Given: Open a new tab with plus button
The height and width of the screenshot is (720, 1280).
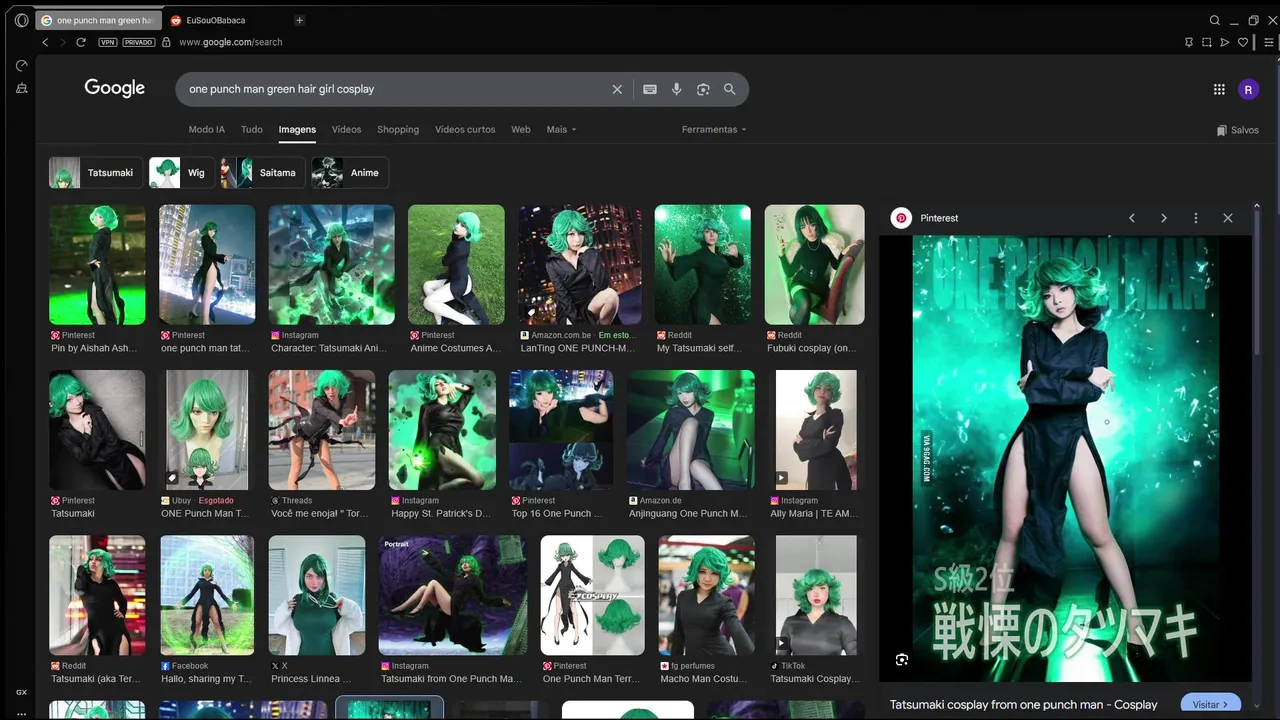Looking at the screenshot, I should 299,20.
